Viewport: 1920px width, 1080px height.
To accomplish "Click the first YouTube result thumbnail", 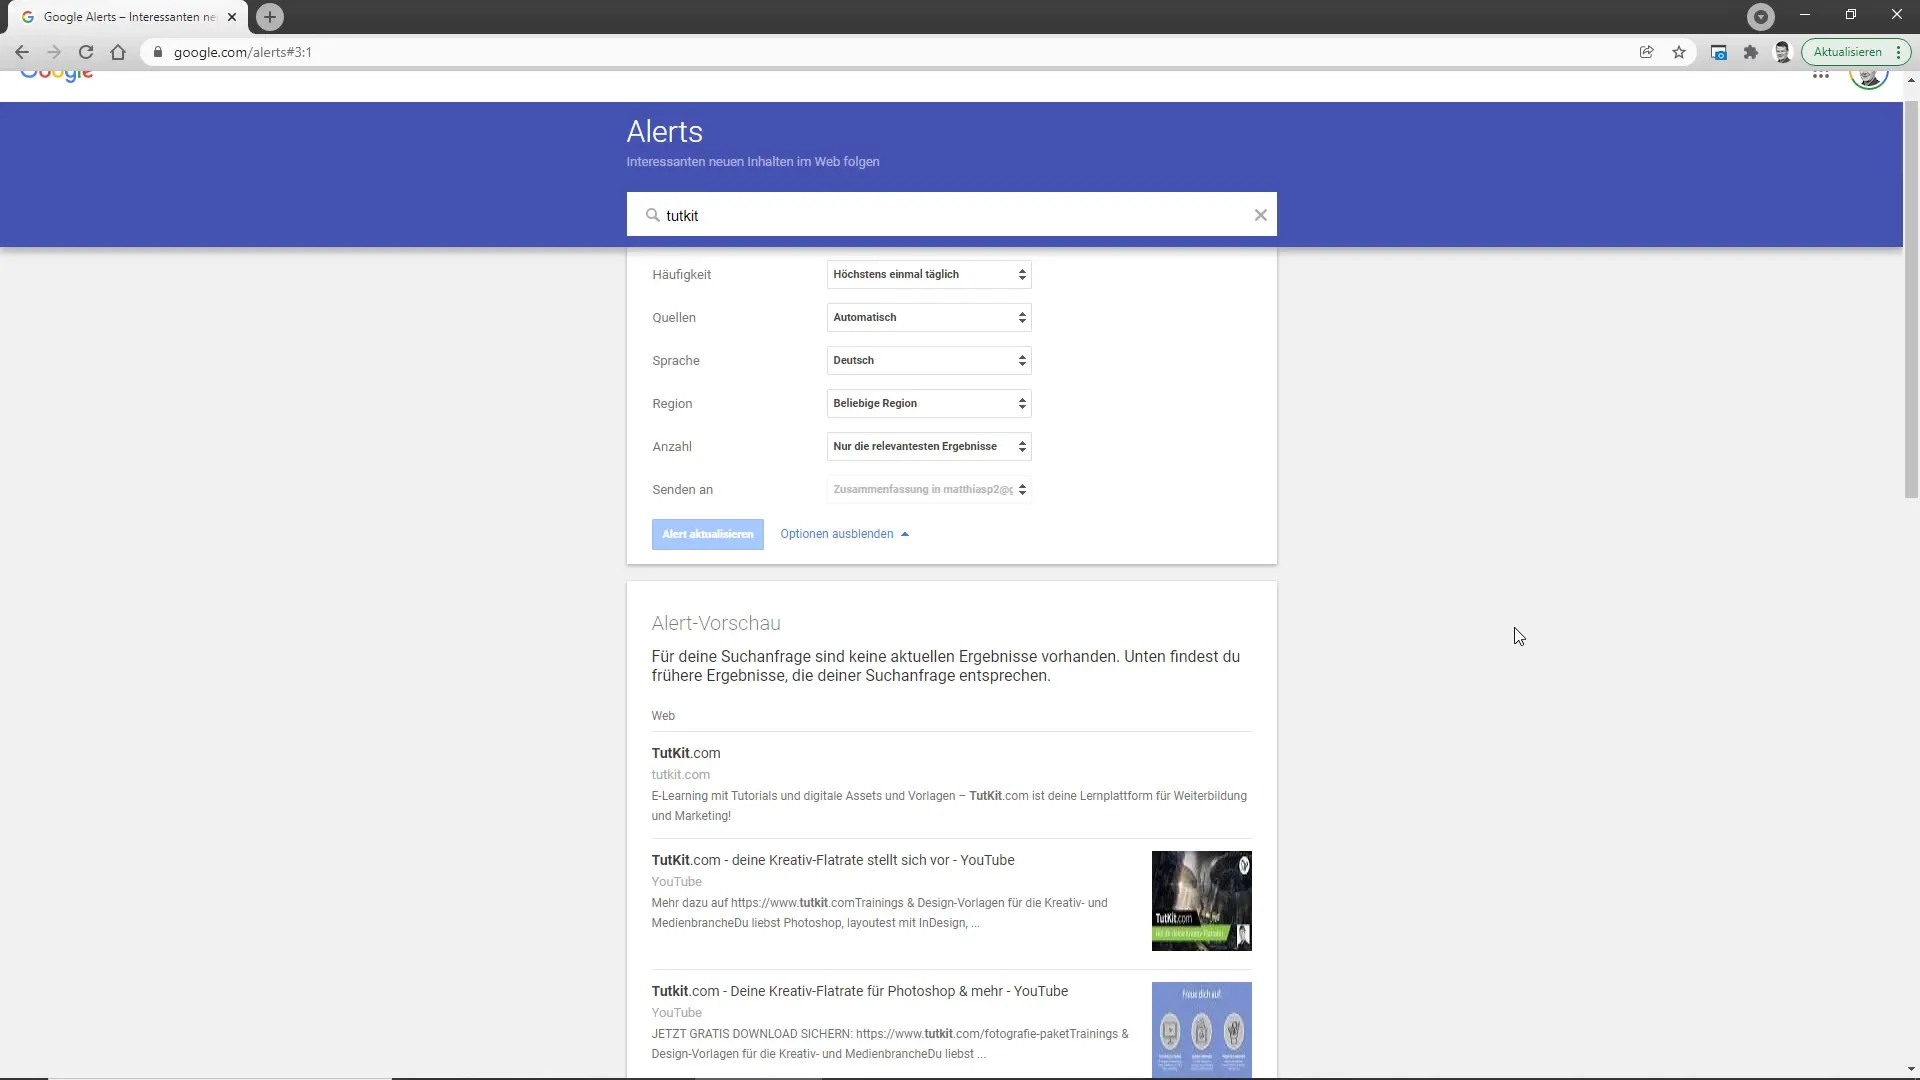I will point(1201,901).
